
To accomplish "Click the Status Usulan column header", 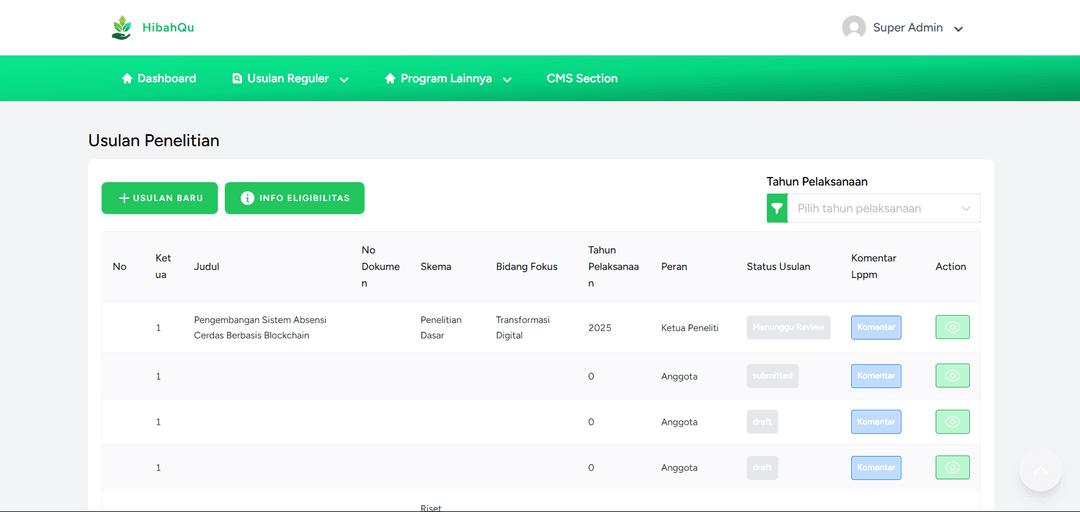I will point(778,267).
